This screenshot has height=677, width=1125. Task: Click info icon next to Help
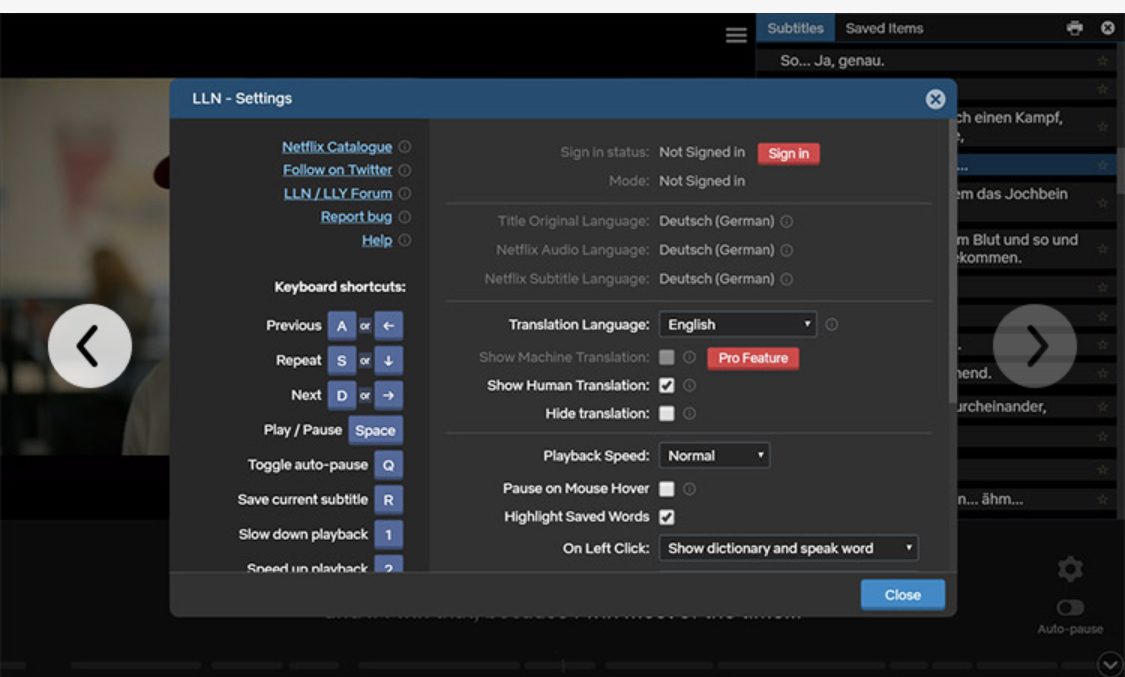point(405,240)
